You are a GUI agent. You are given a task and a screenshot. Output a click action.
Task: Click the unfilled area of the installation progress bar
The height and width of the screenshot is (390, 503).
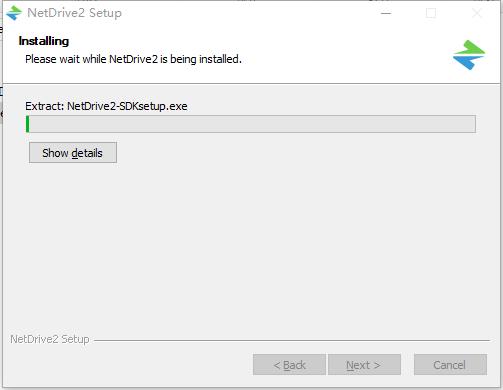tap(252, 124)
